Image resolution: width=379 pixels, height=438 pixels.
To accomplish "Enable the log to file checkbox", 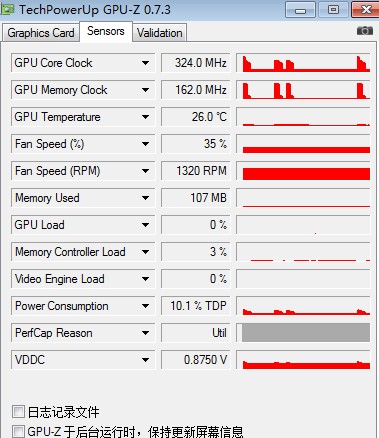I will click(x=18, y=411).
